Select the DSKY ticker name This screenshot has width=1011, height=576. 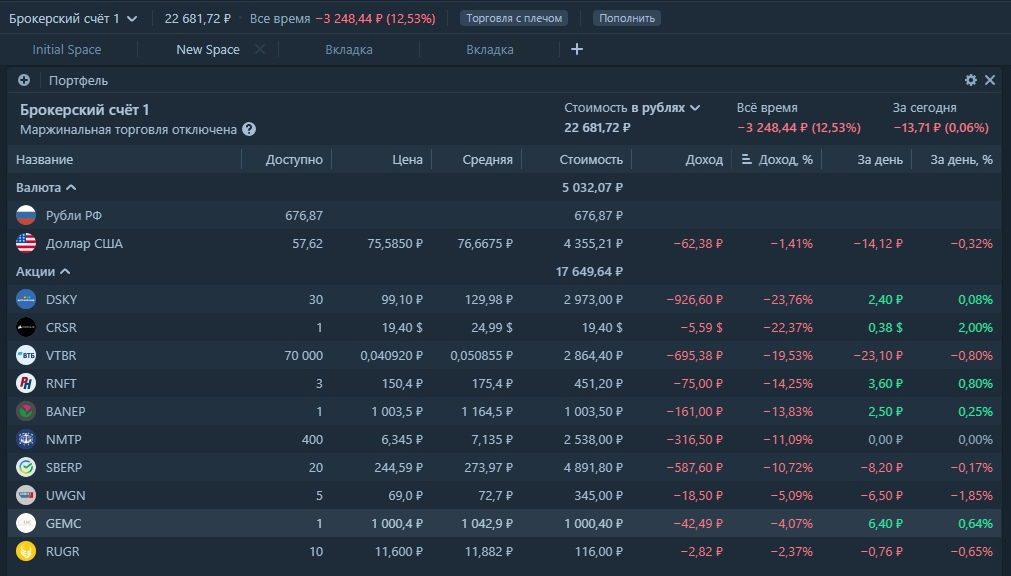pos(61,299)
